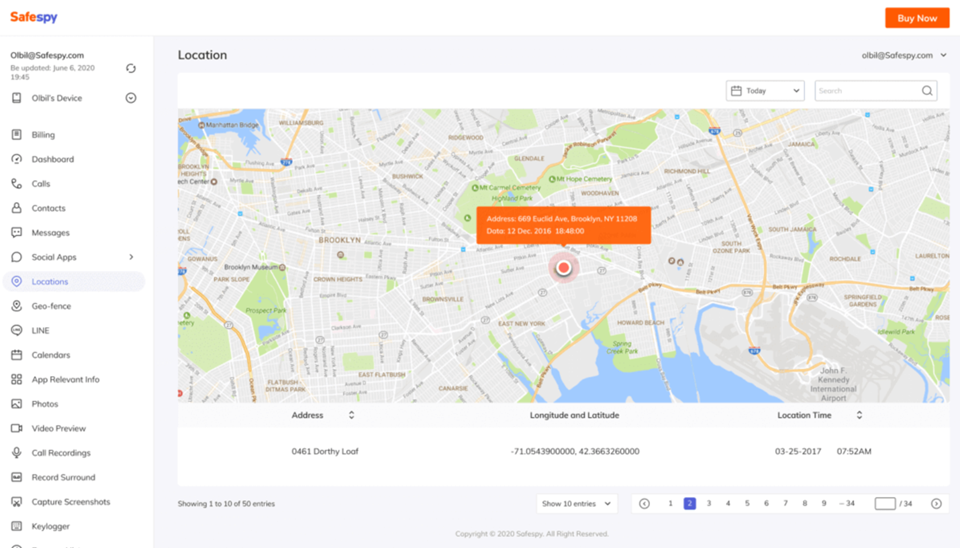Select Geo-fence in sidebar menu
The width and height of the screenshot is (960, 548).
click(x=51, y=306)
